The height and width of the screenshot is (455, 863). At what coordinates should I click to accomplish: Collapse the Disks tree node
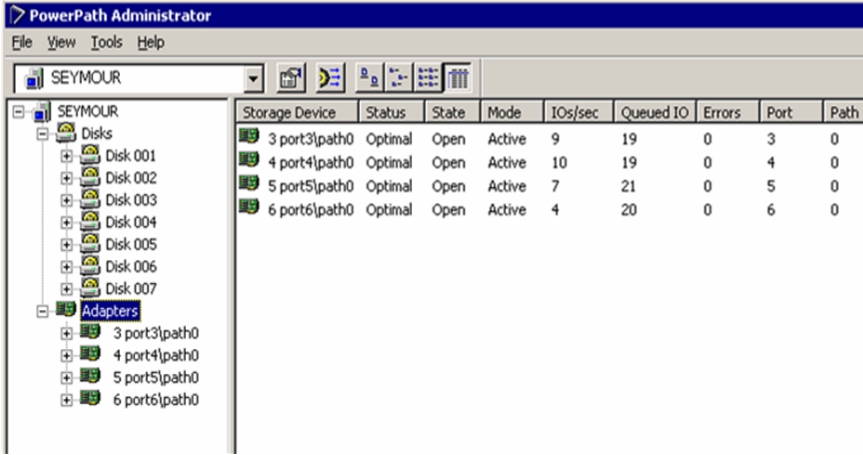pos(42,134)
